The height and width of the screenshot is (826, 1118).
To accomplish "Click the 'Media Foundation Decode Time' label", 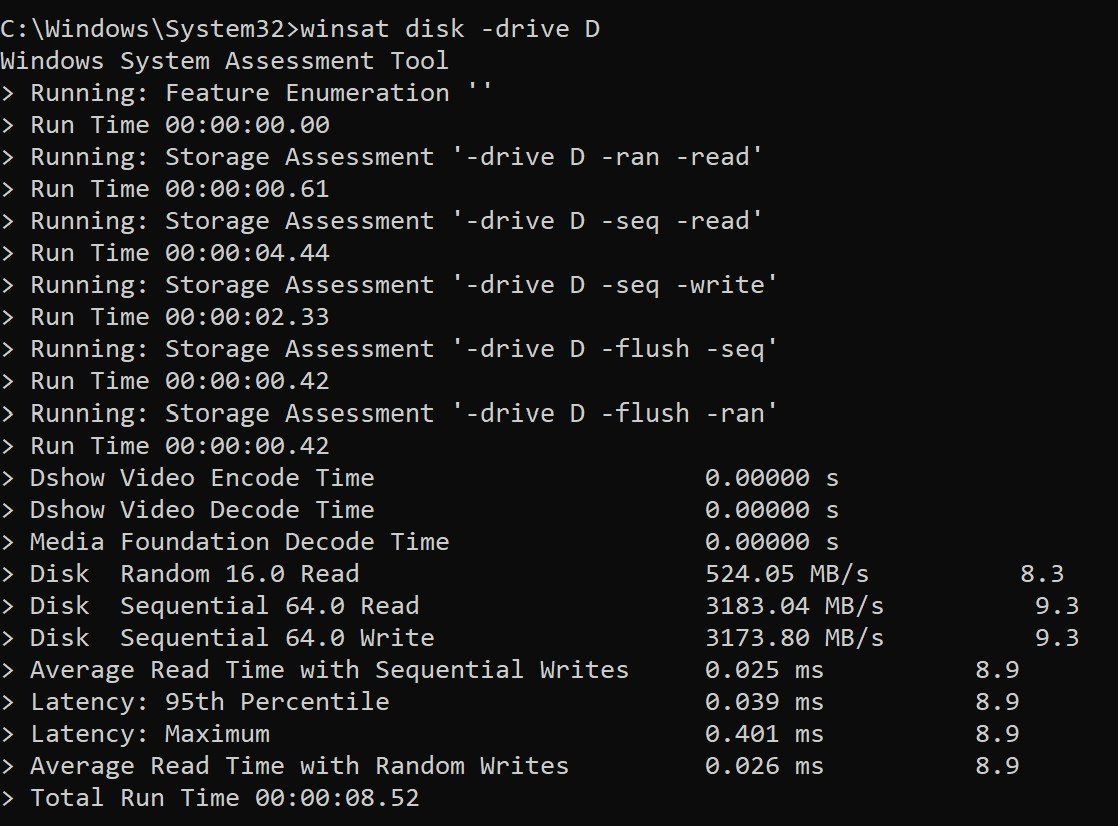I will pyautogui.click(x=240, y=542).
